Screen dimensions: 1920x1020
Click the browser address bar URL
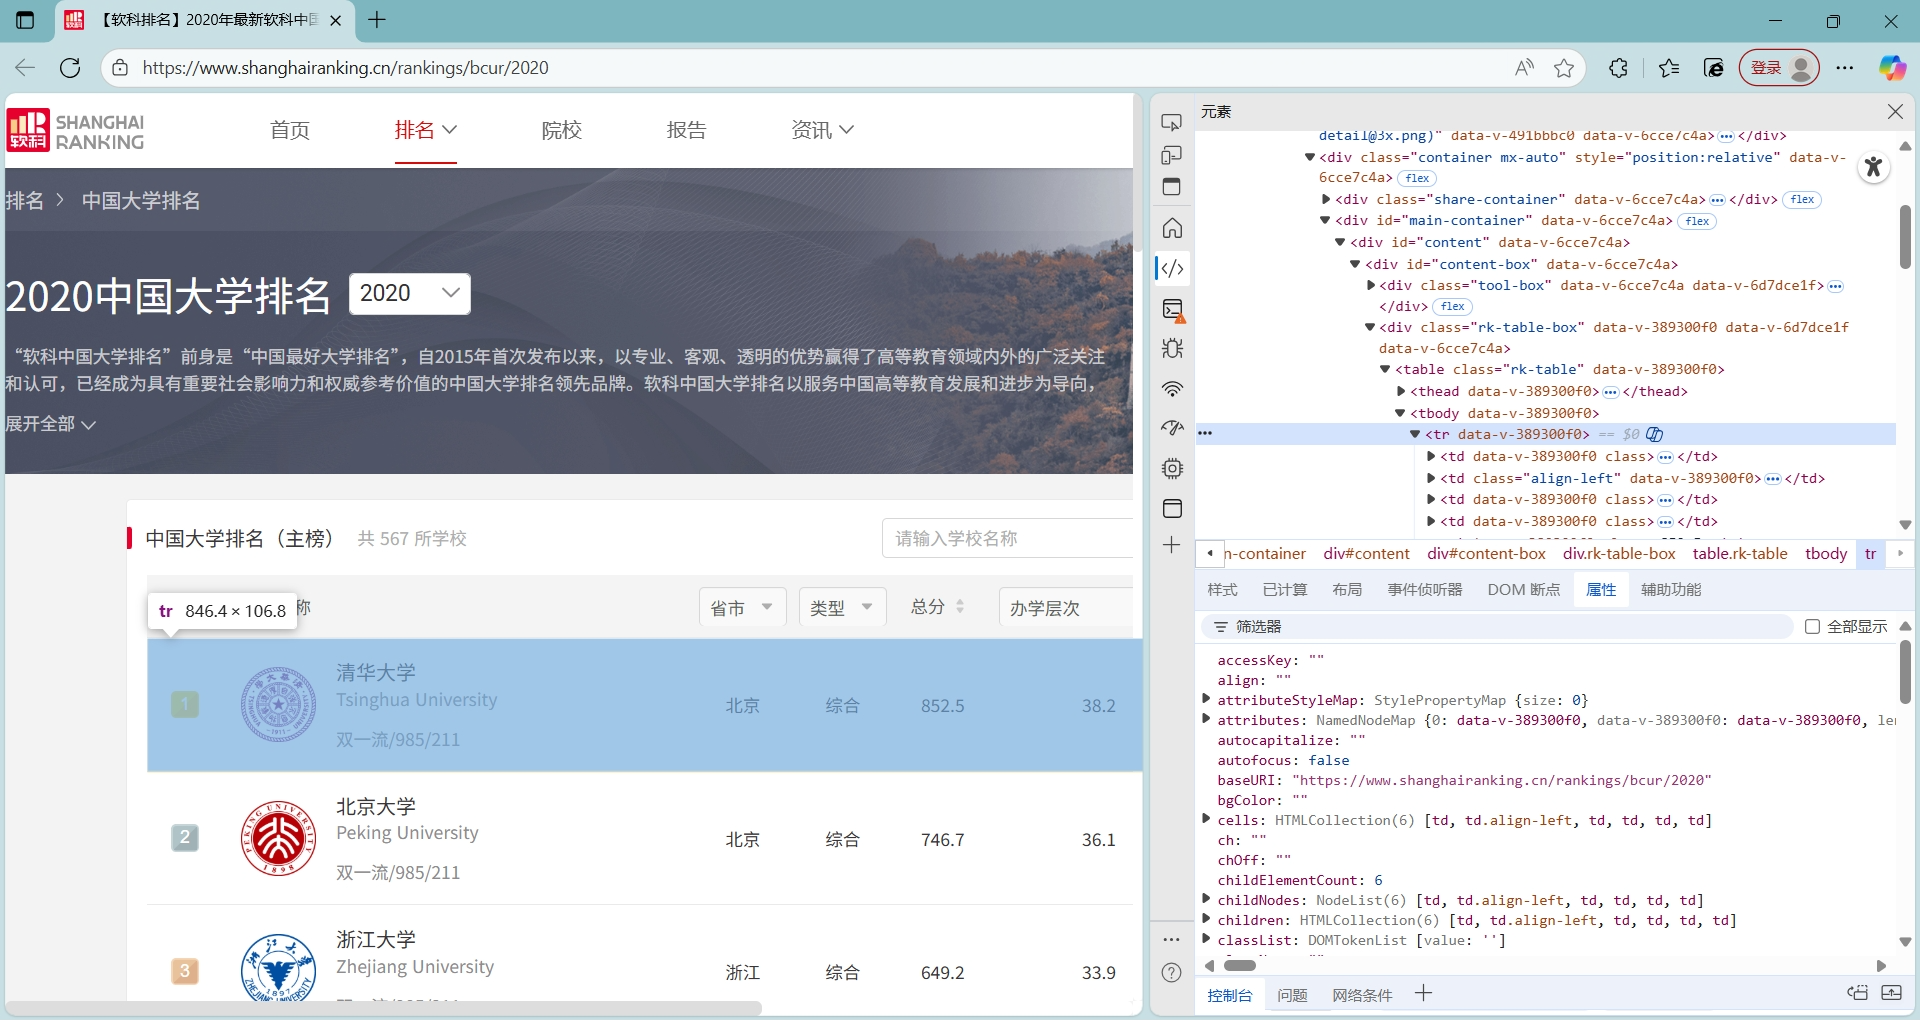click(345, 68)
